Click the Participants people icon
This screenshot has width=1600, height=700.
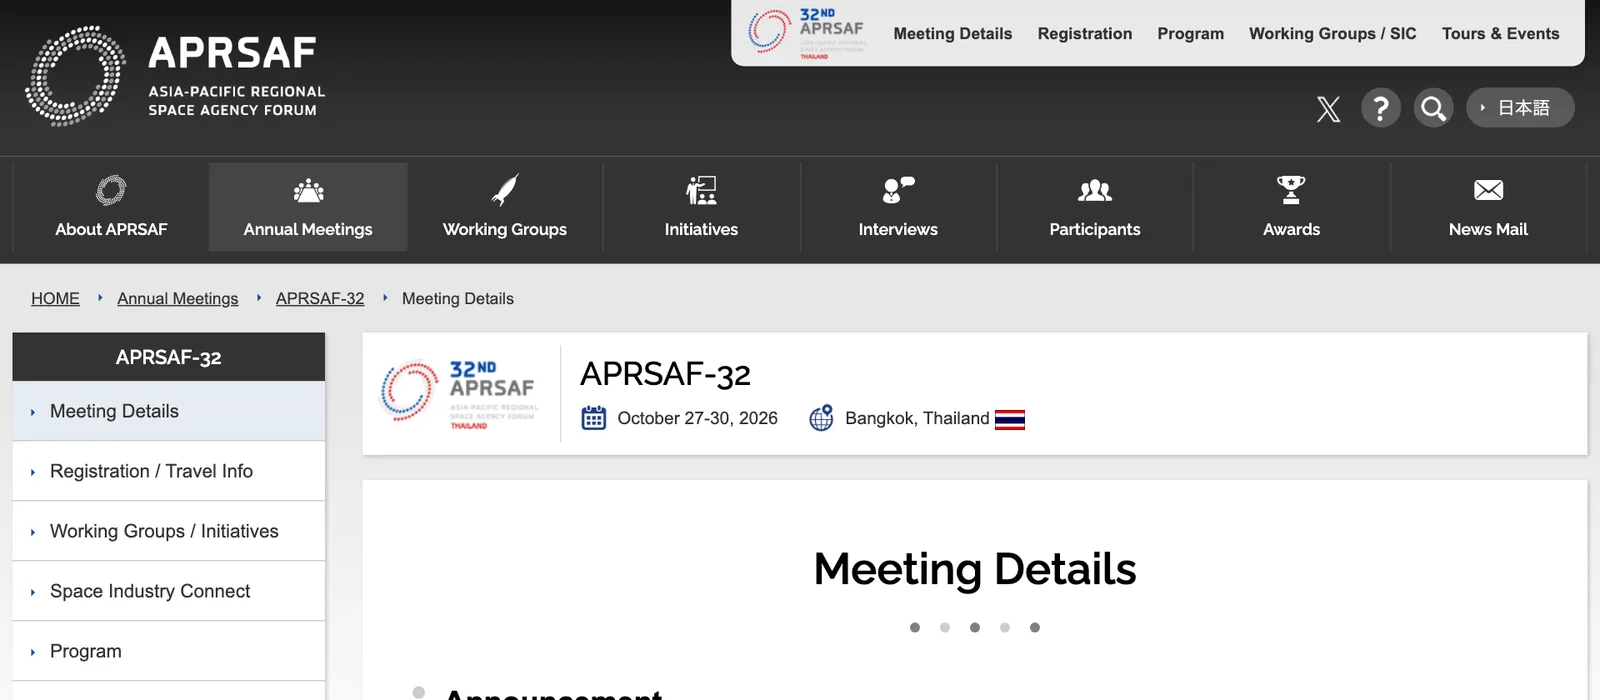click(1095, 190)
